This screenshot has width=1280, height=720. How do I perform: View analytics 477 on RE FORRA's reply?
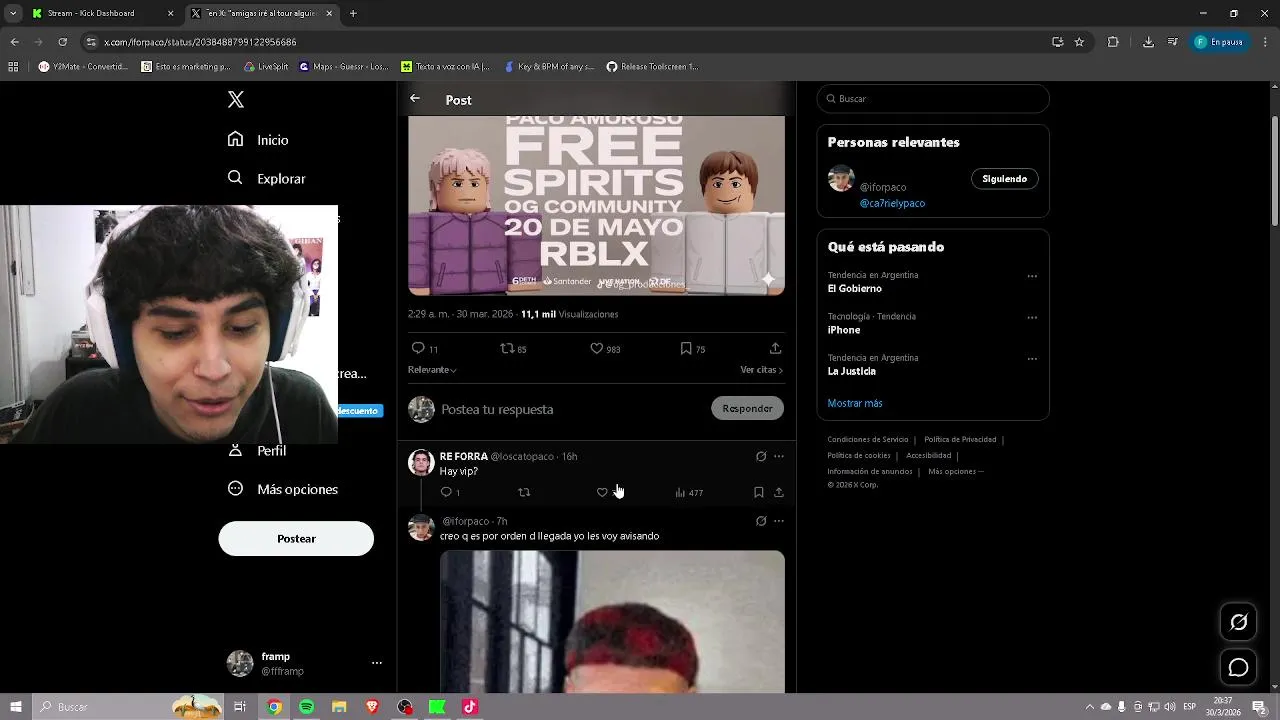click(x=689, y=492)
